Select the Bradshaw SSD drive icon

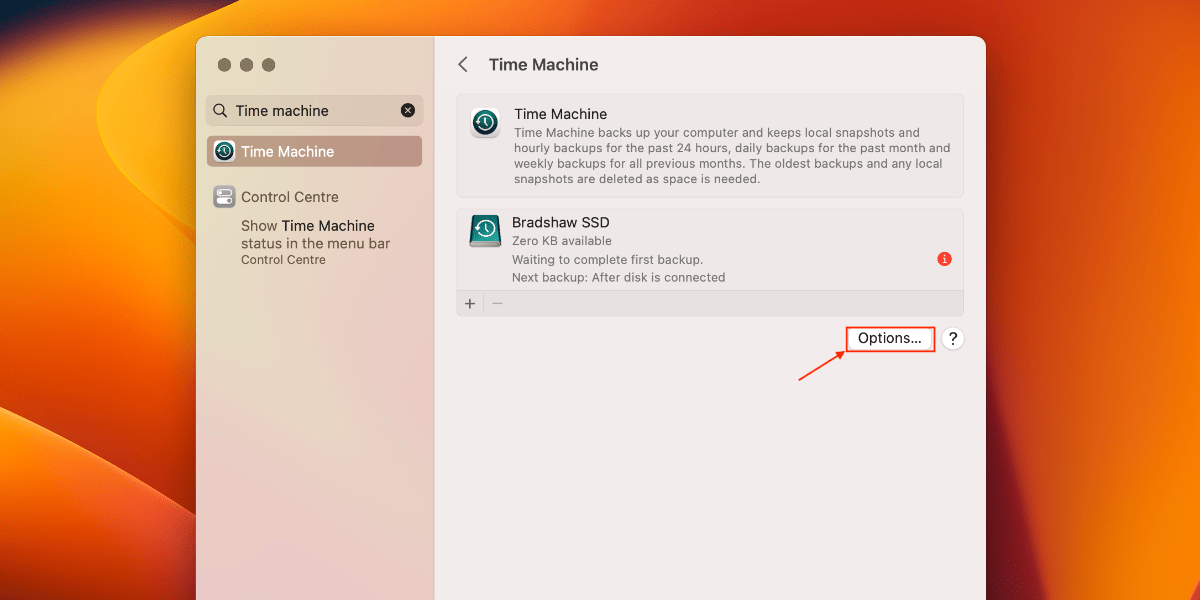(484, 230)
